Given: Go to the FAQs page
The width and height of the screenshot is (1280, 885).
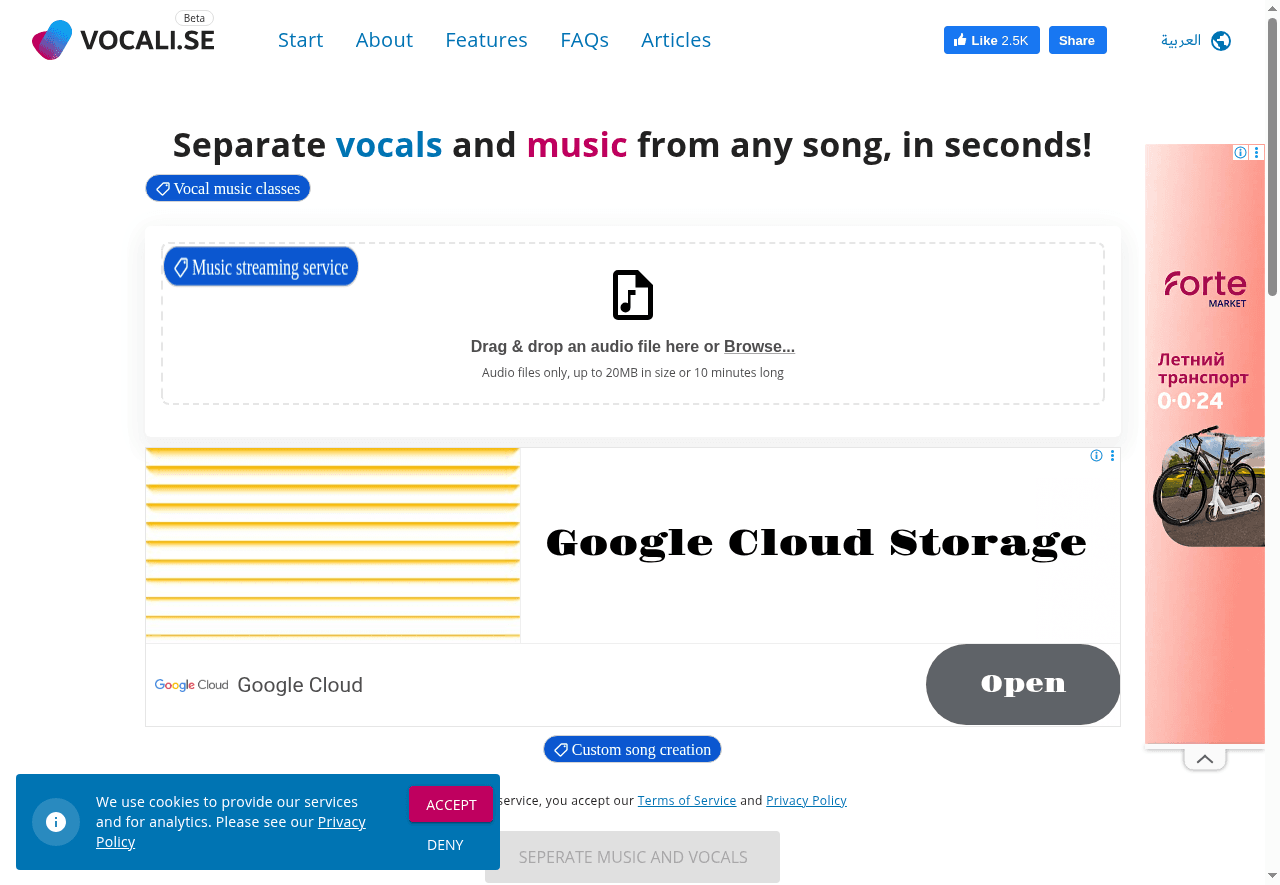Looking at the screenshot, I should click(584, 40).
